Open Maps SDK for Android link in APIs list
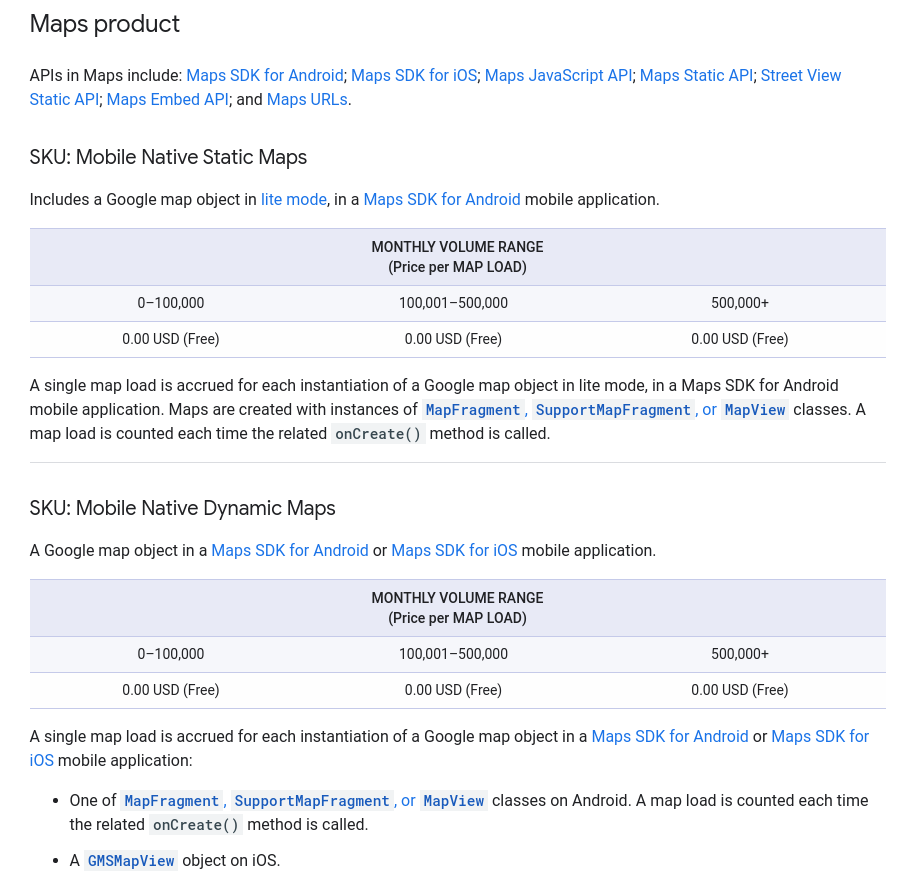The image size is (911, 881). pos(265,76)
